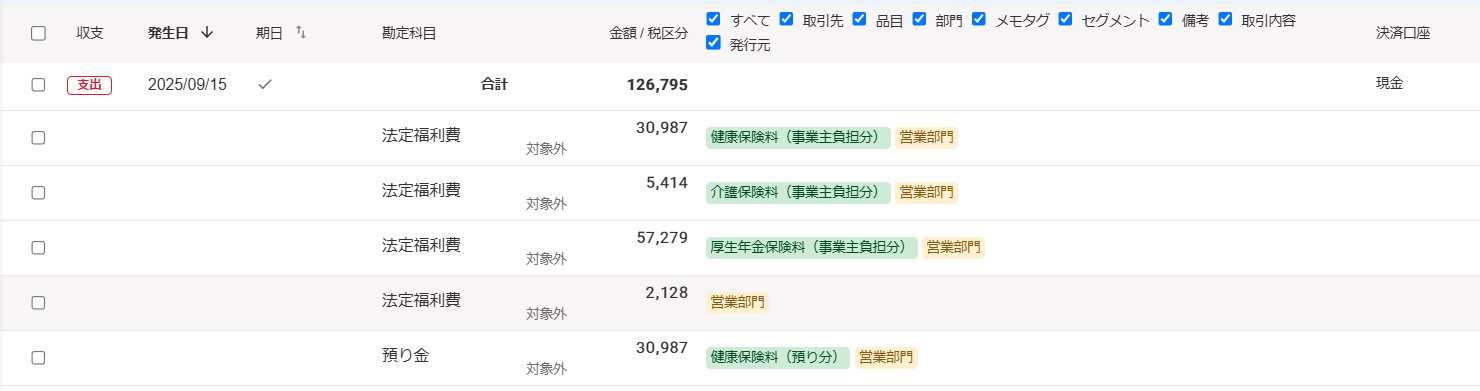Click the 決済口座 column header

[1403, 33]
